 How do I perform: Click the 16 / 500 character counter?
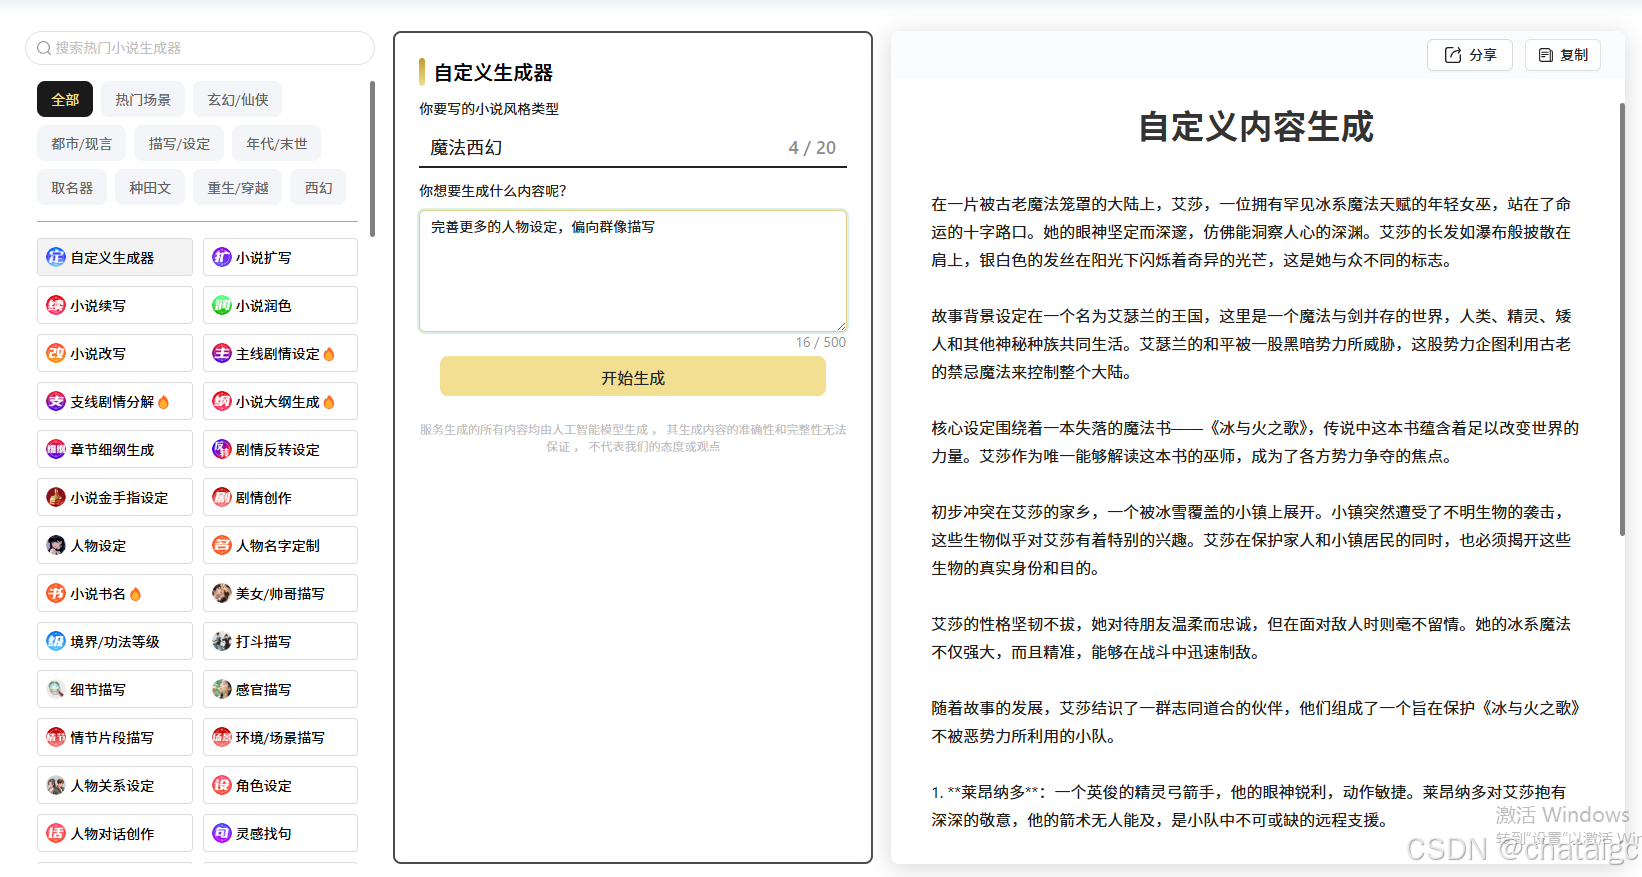[x=821, y=342]
